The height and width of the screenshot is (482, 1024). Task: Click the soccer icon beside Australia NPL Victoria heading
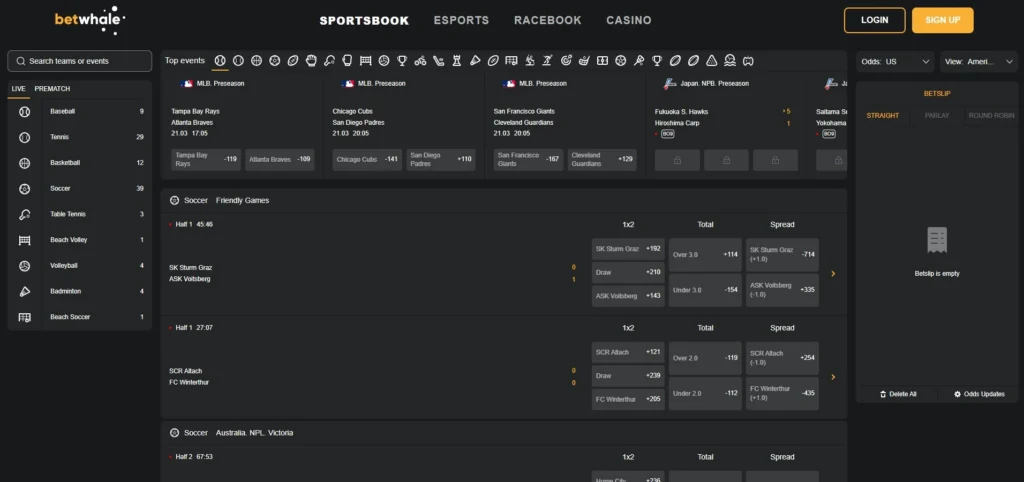[x=174, y=432]
